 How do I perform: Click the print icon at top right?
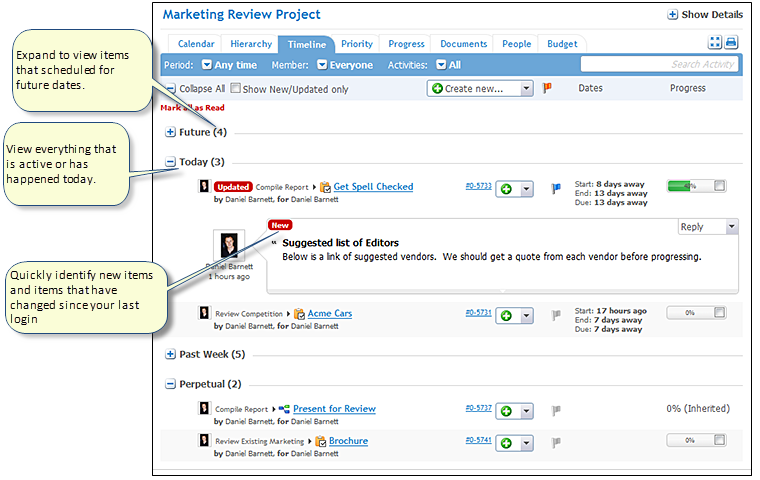click(731, 43)
